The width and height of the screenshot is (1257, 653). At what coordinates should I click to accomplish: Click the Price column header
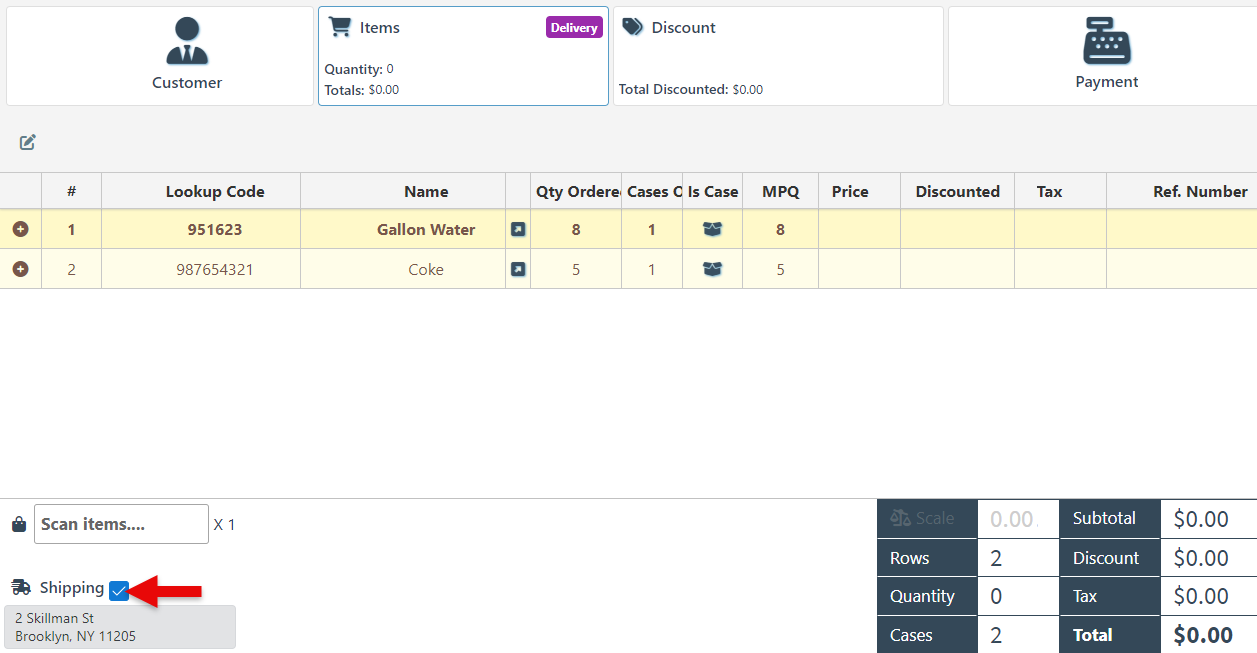849,192
